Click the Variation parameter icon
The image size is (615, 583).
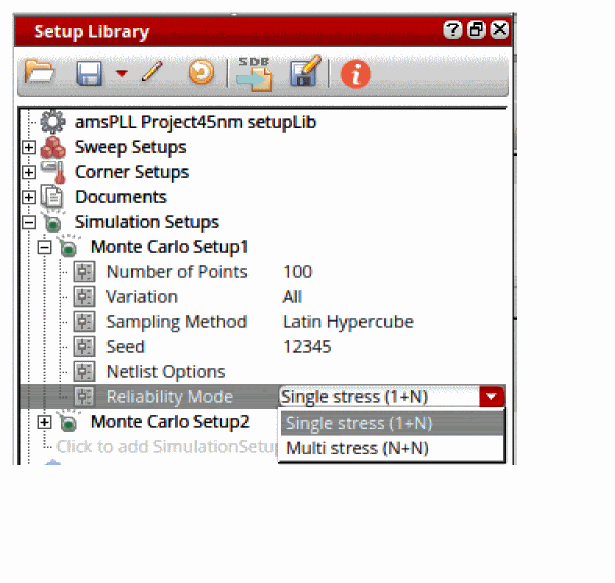(84, 297)
